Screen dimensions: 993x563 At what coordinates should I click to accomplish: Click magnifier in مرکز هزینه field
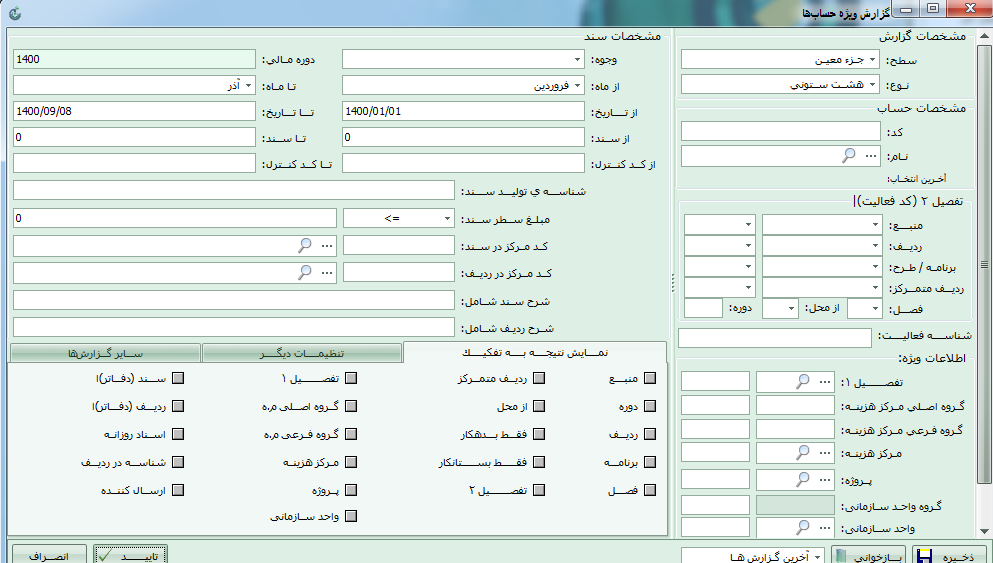click(802, 453)
